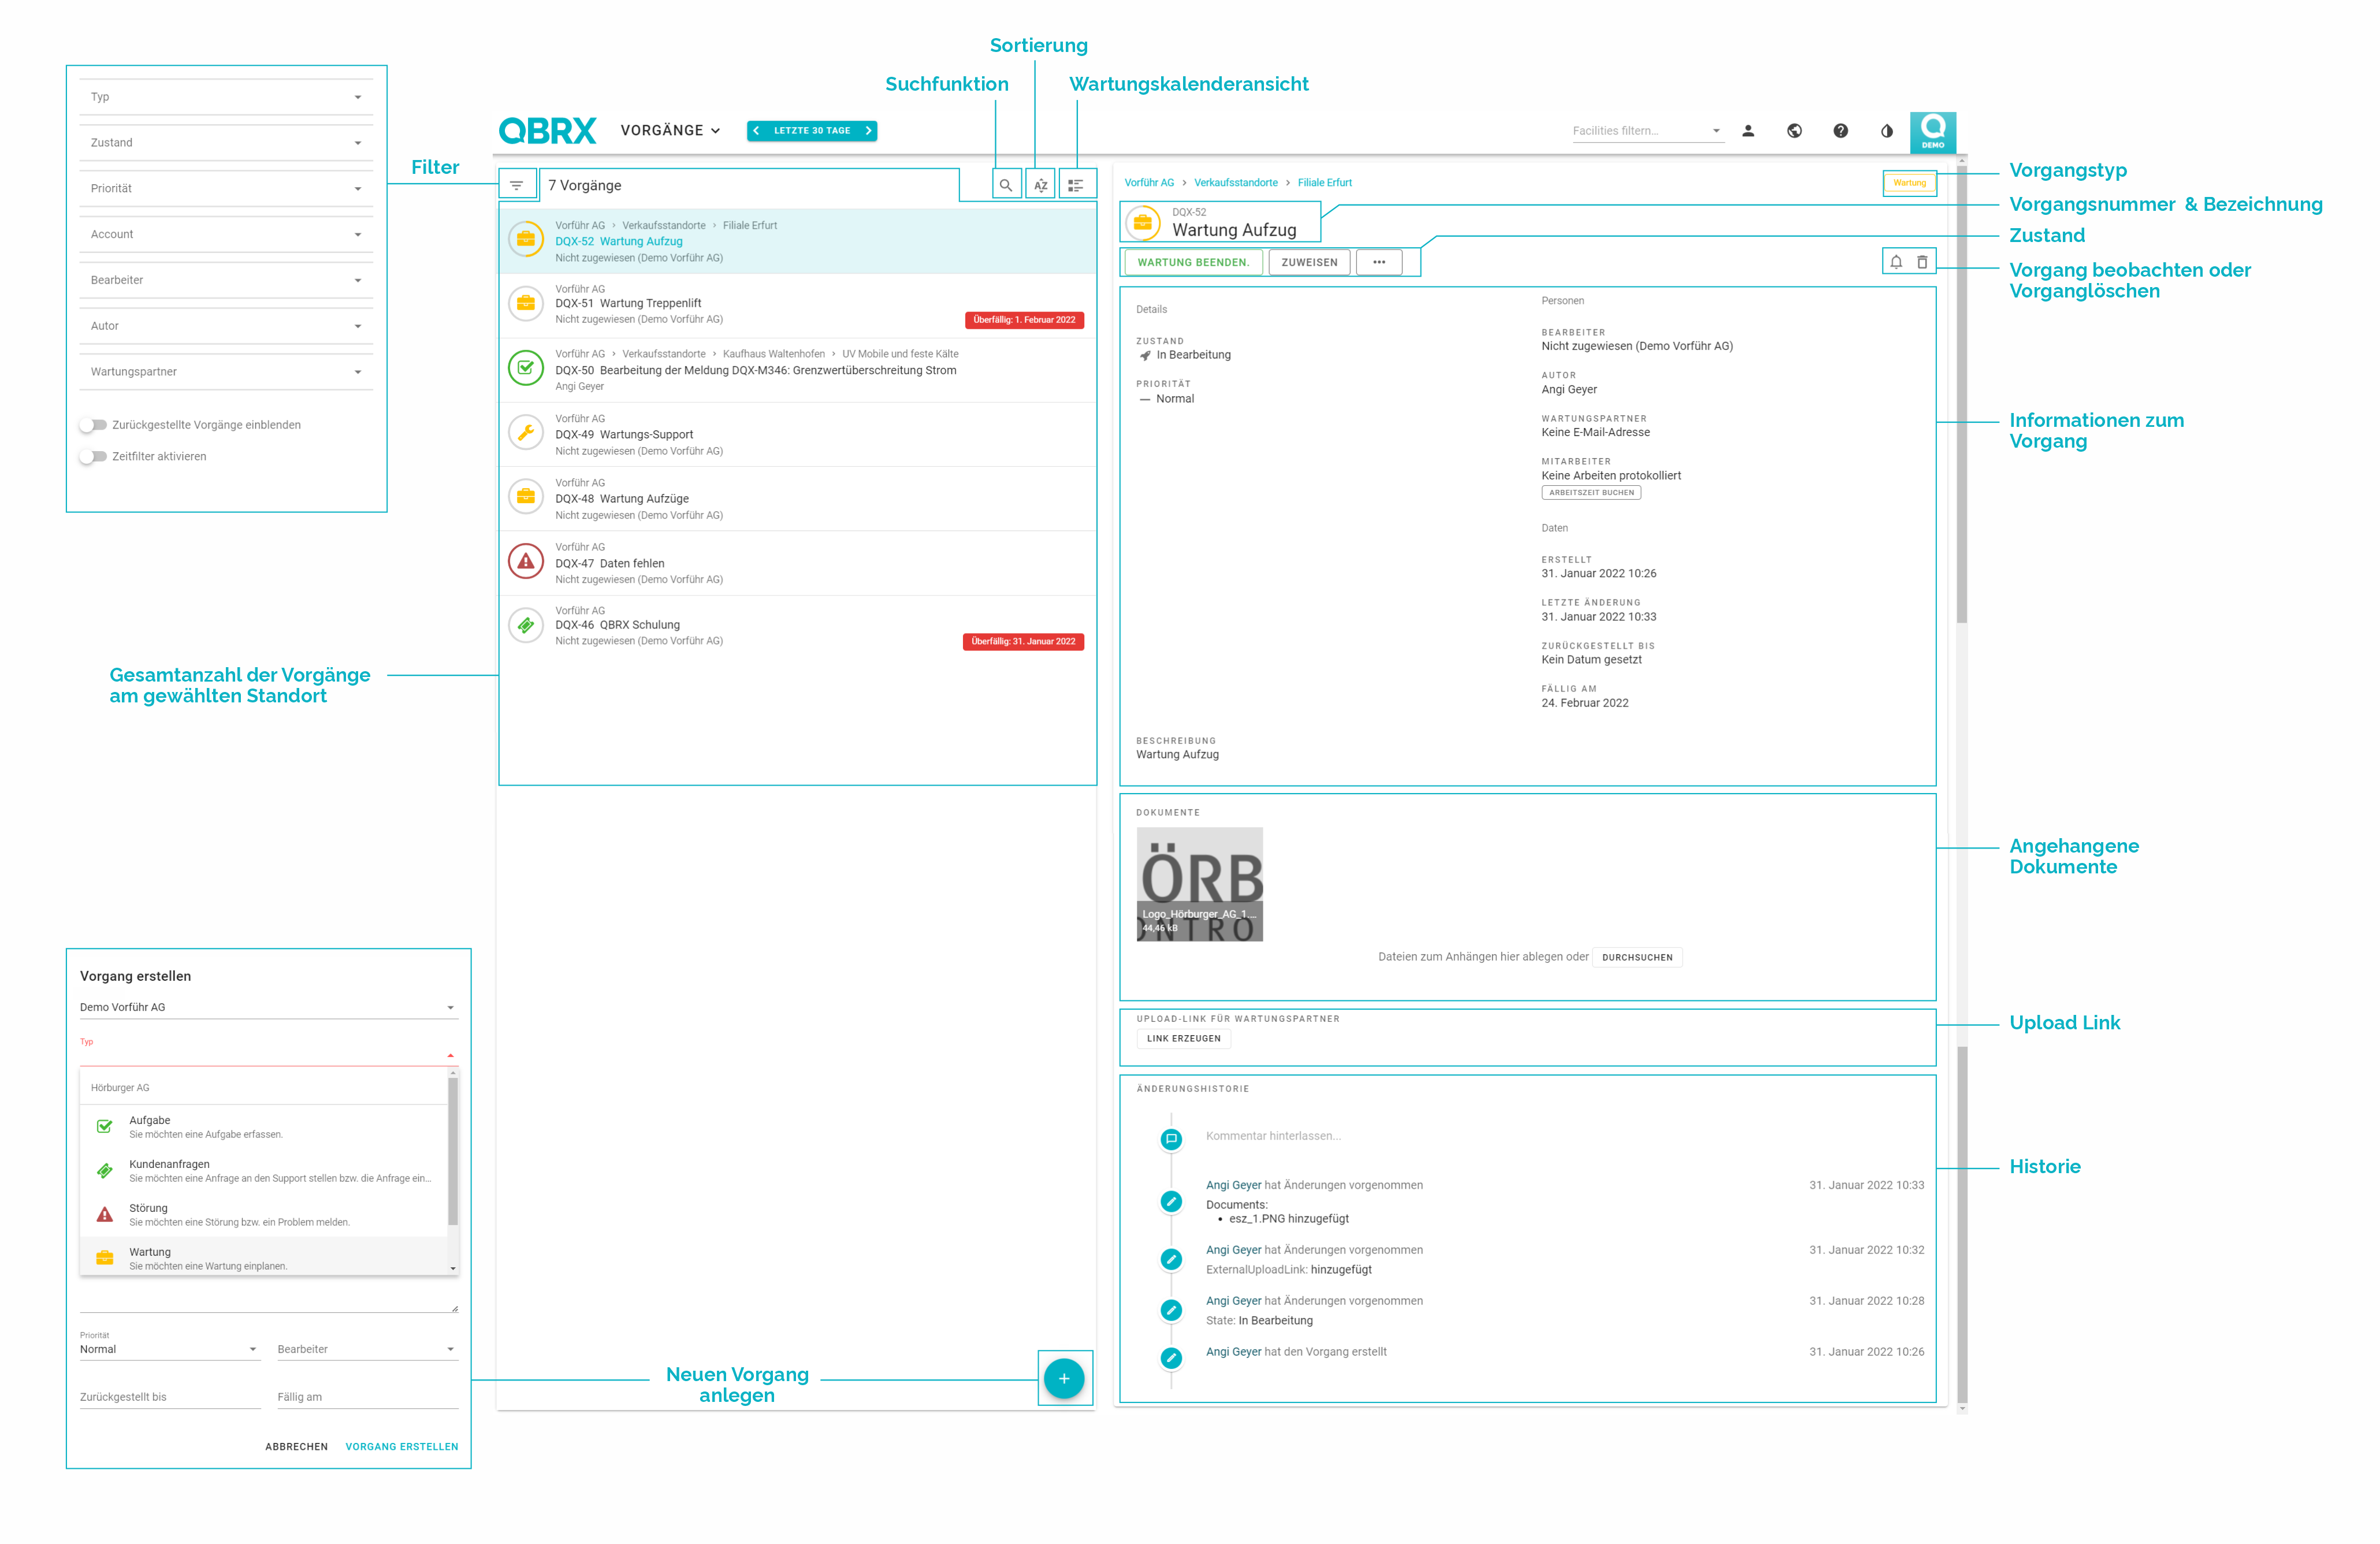
Task: Expand the Priorität filter dropdown
Action: (226, 189)
